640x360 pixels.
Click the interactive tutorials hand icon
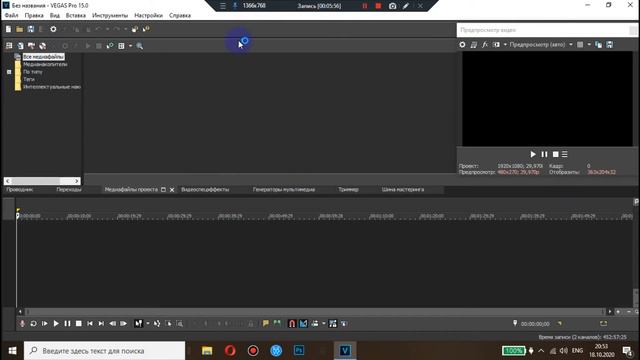click(x=135, y=29)
